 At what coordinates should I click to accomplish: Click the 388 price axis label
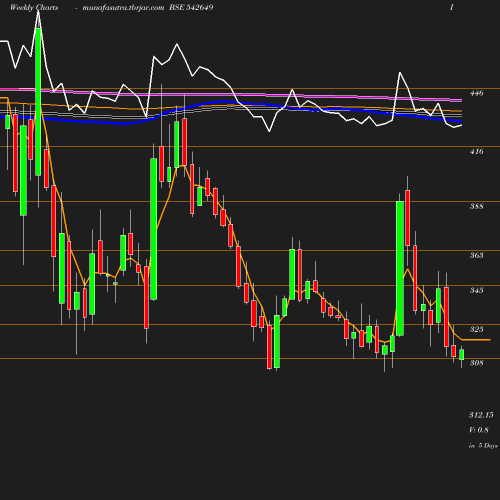[476, 206]
